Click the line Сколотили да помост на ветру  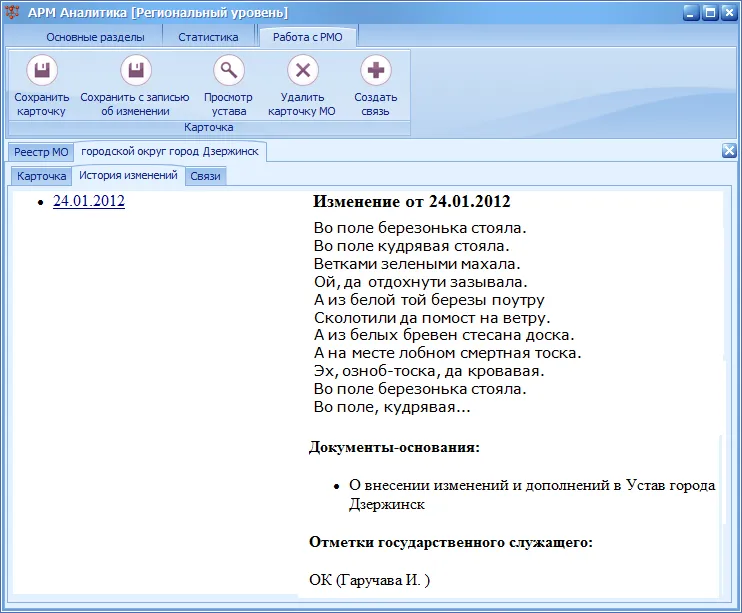click(x=432, y=318)
